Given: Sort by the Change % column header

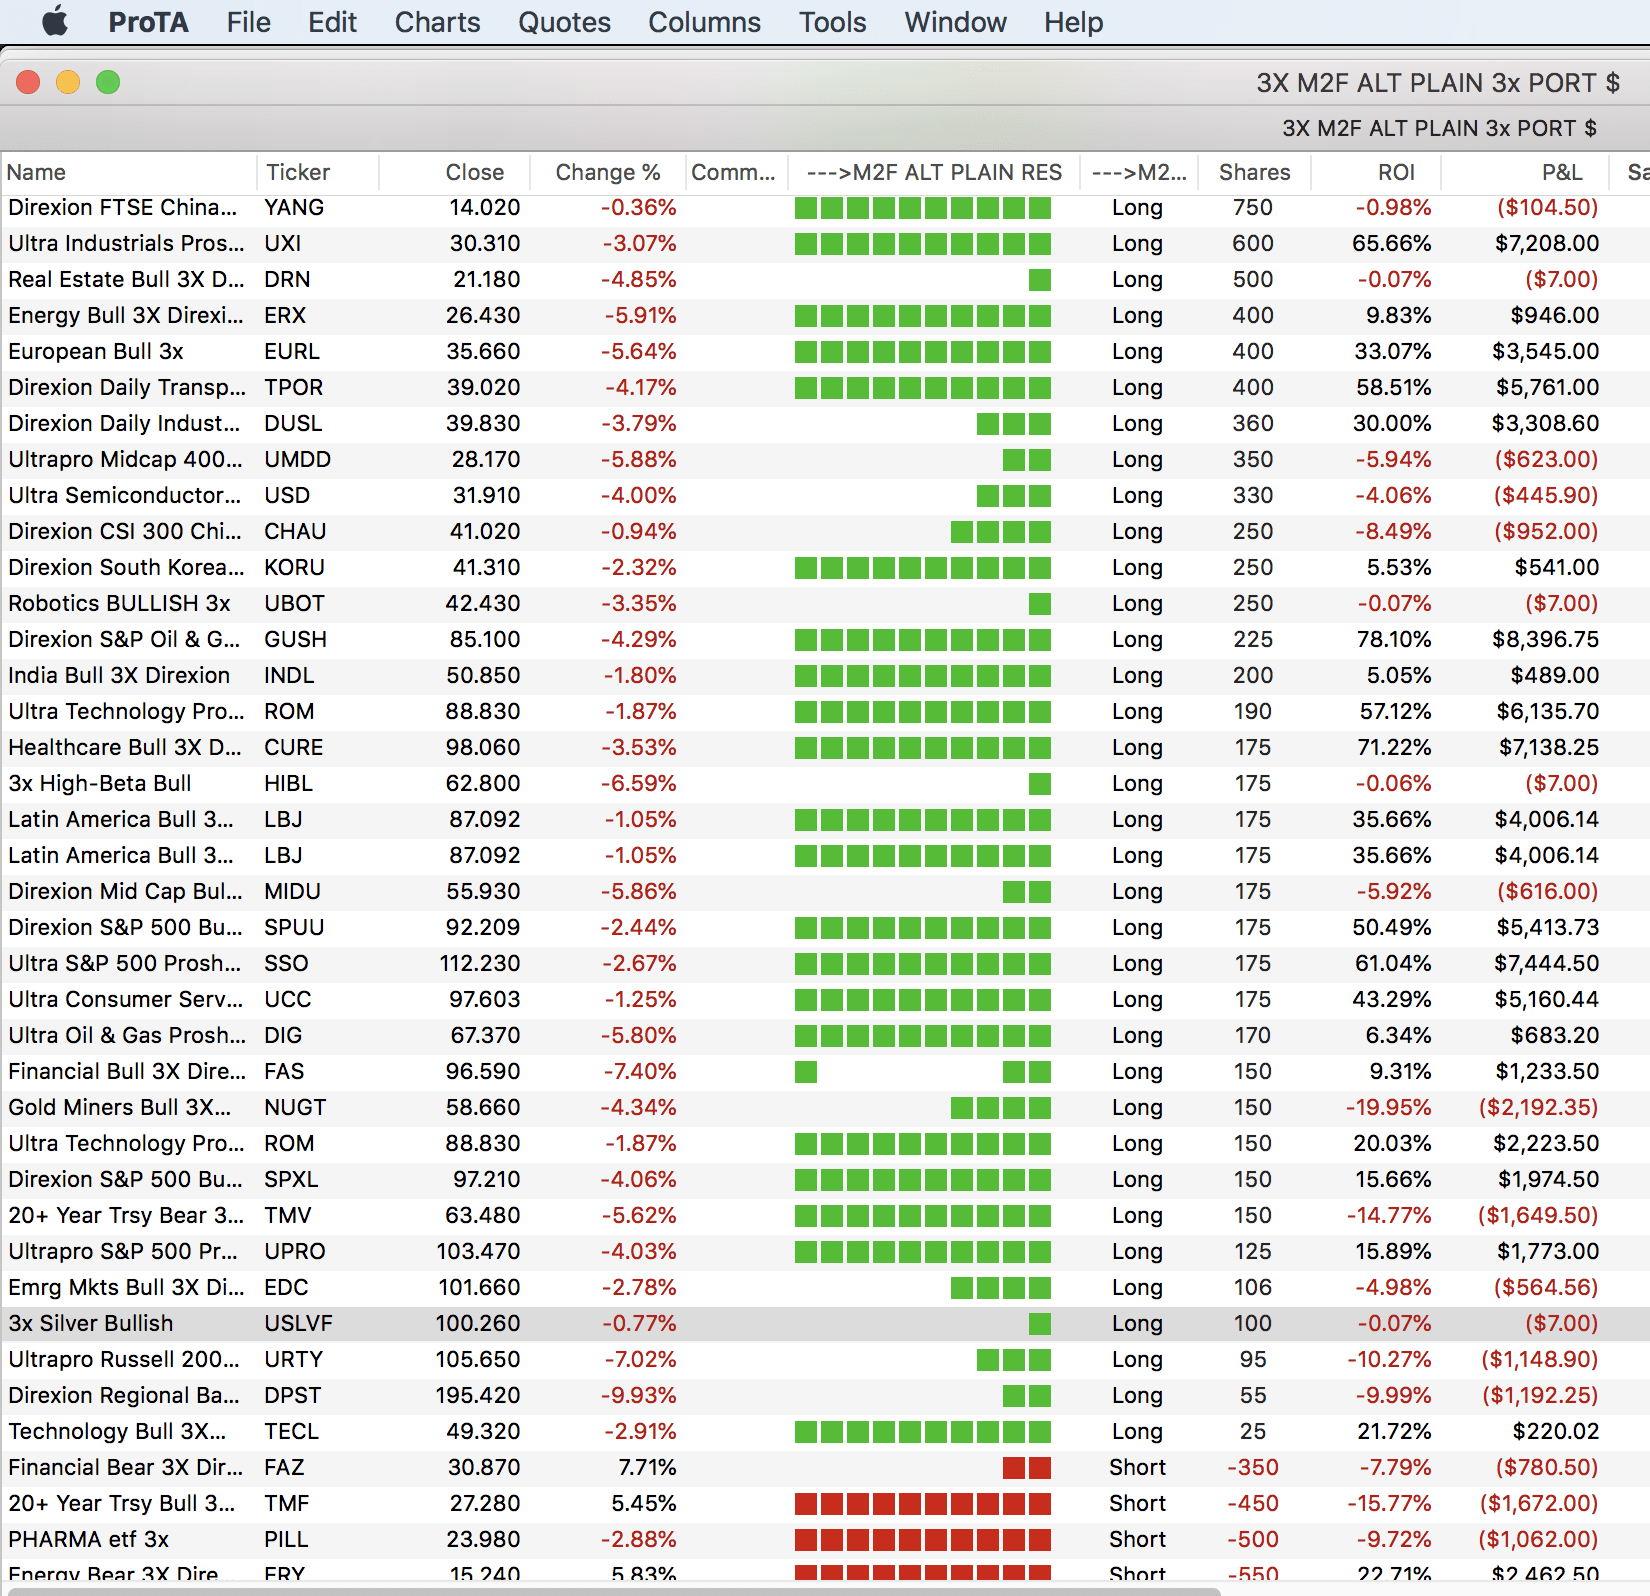Looking at the screenshot, I should pyautogui.click(x=607, y=172).
